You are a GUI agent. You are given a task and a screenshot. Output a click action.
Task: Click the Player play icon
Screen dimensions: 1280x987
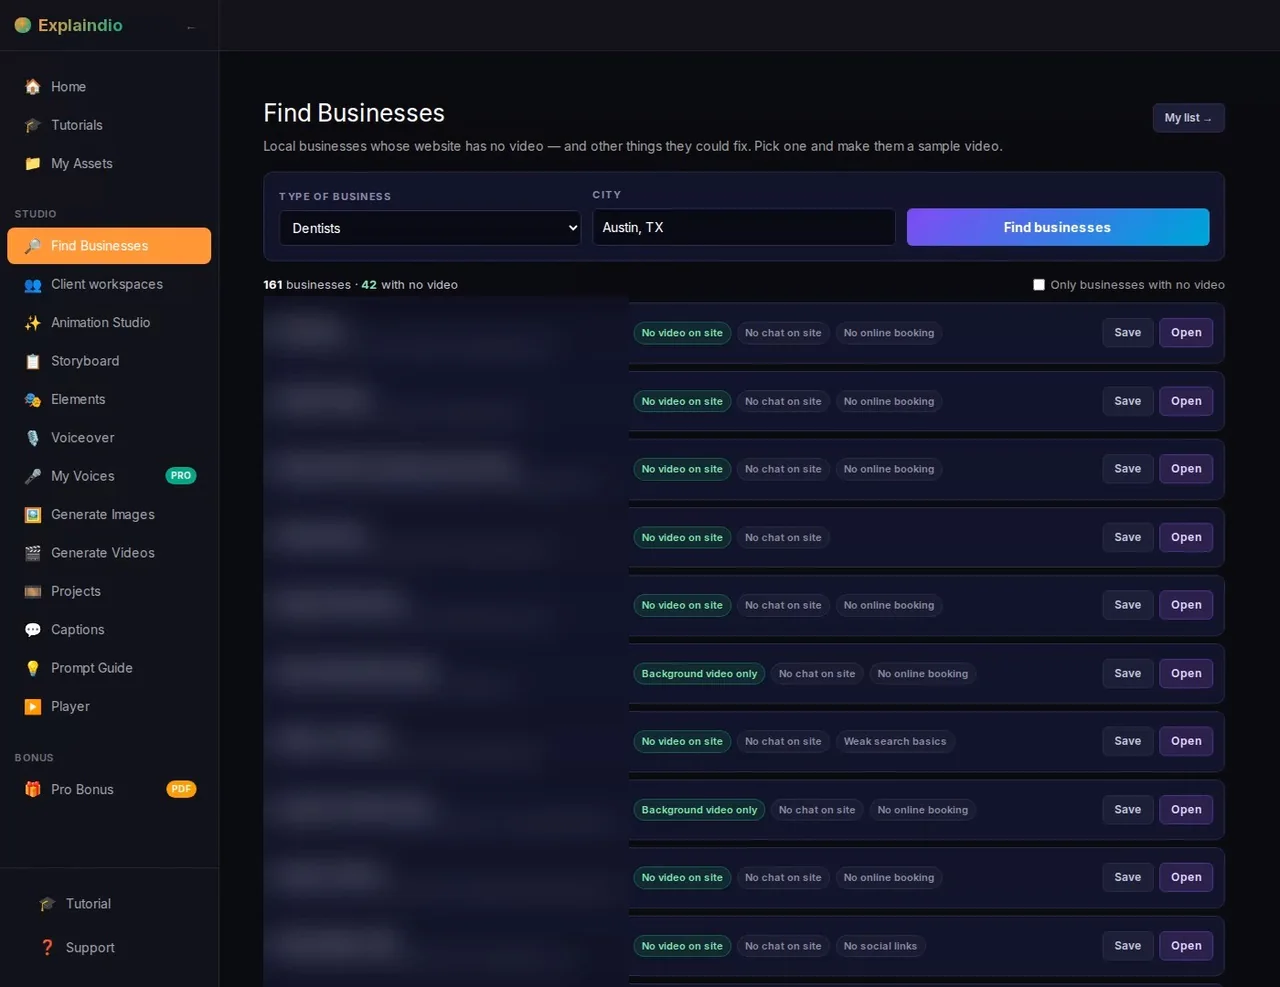[x=33, y=706]
